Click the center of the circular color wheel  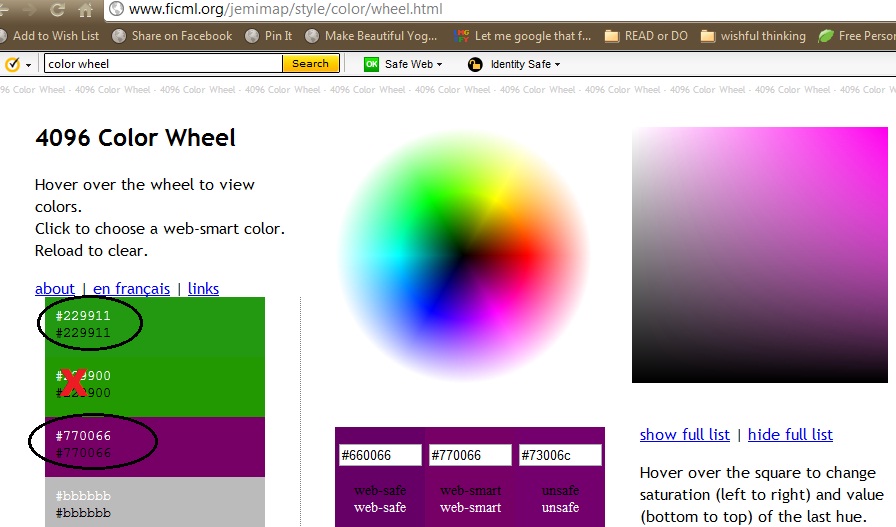click(463, 256)
